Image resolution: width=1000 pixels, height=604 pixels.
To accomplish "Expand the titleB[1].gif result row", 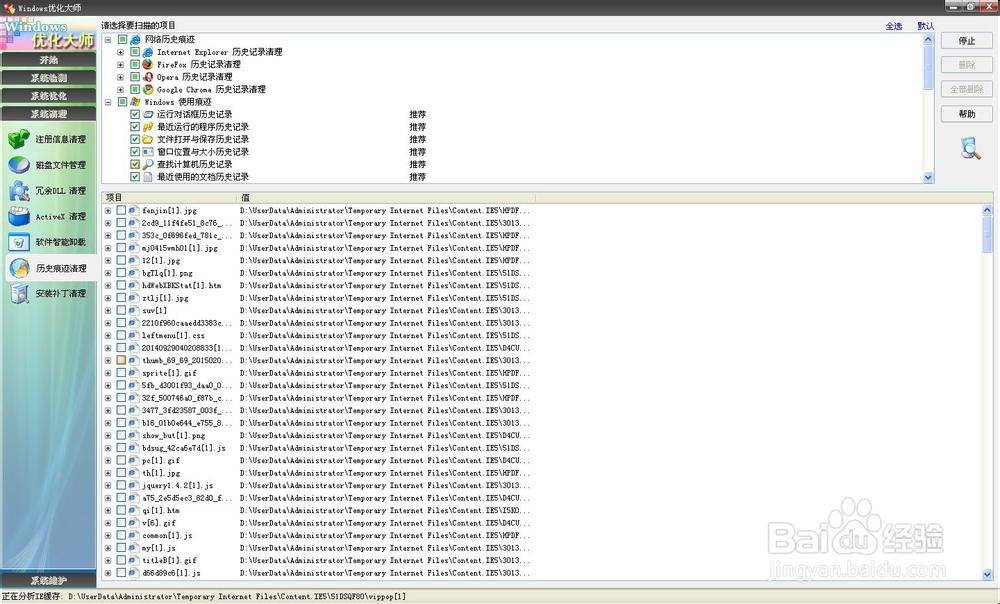I will (108, 560).
